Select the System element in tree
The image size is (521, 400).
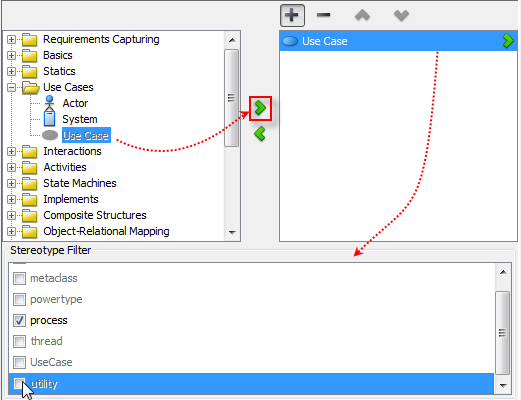(80, 119)
